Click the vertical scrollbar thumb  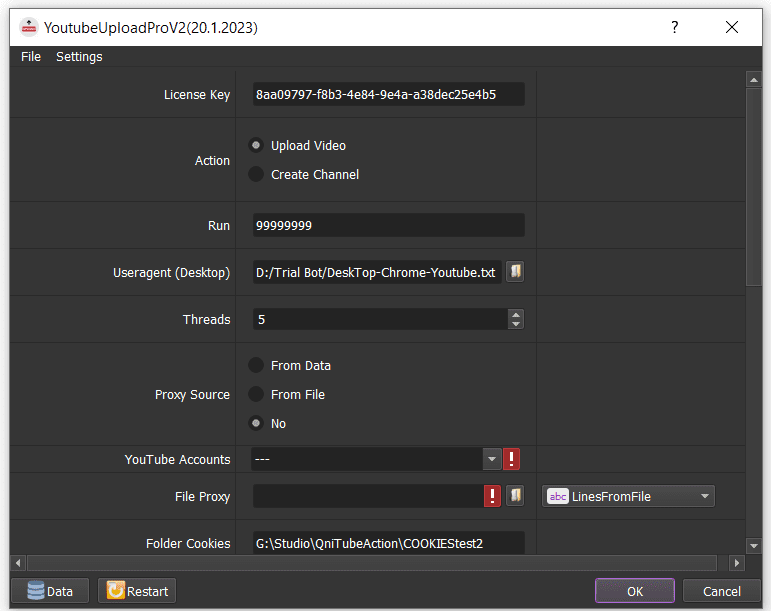(754, 187)
